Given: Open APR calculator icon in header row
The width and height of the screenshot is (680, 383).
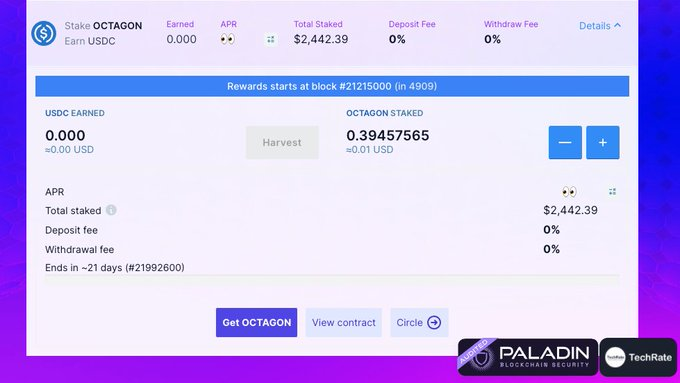Looking at the screenshot, I should tap(271, 40).
